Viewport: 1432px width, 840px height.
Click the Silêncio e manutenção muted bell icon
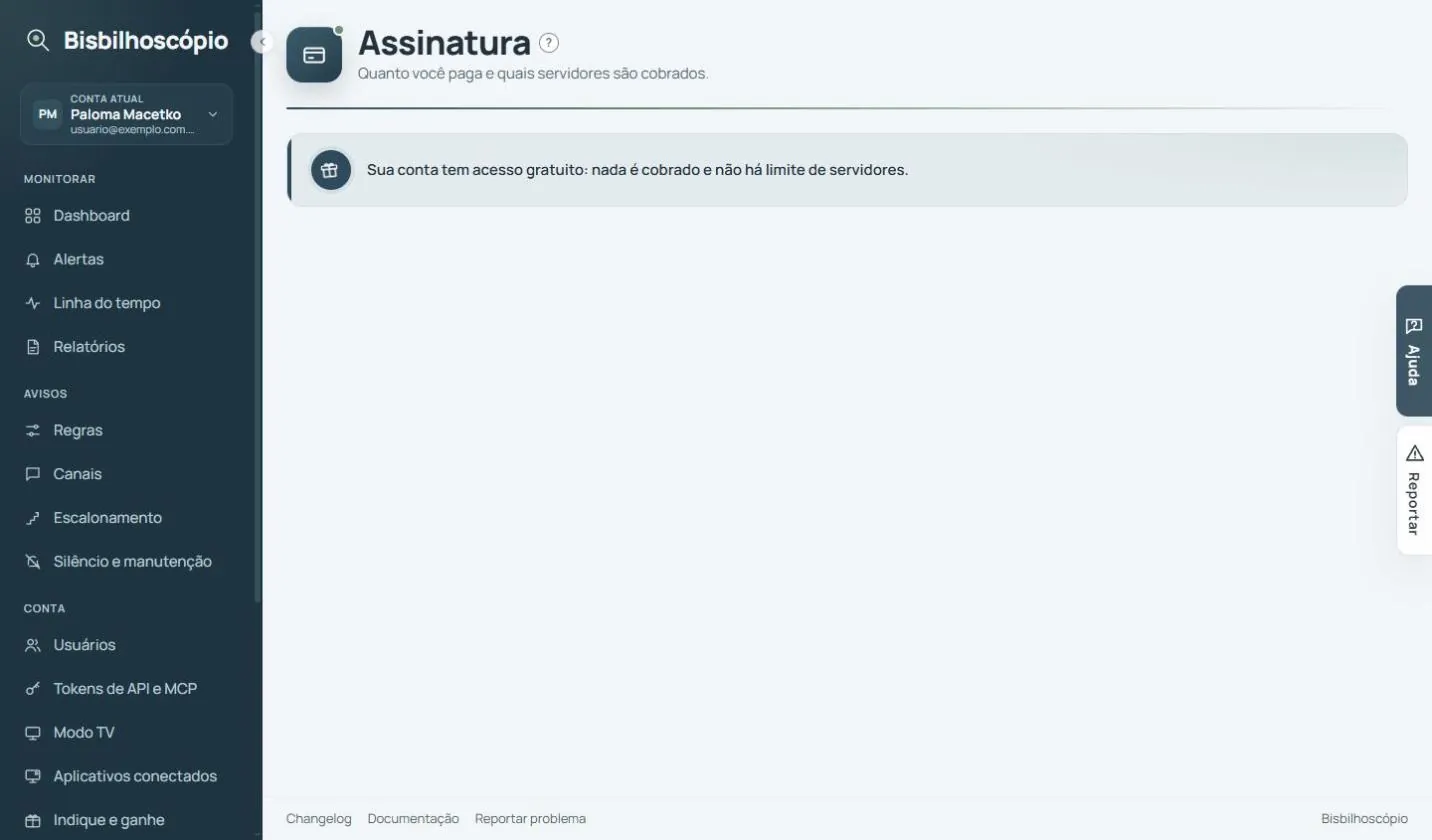33,562
